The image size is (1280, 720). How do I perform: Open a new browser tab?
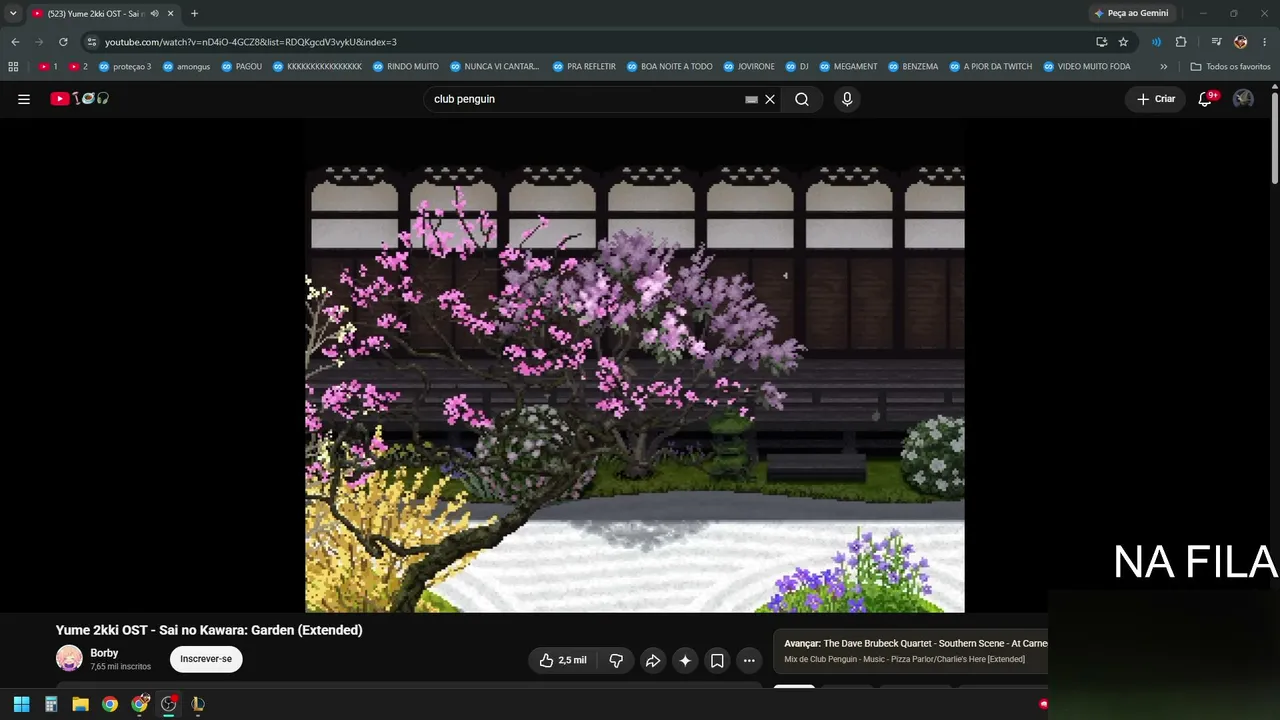[x=194, y=13]
